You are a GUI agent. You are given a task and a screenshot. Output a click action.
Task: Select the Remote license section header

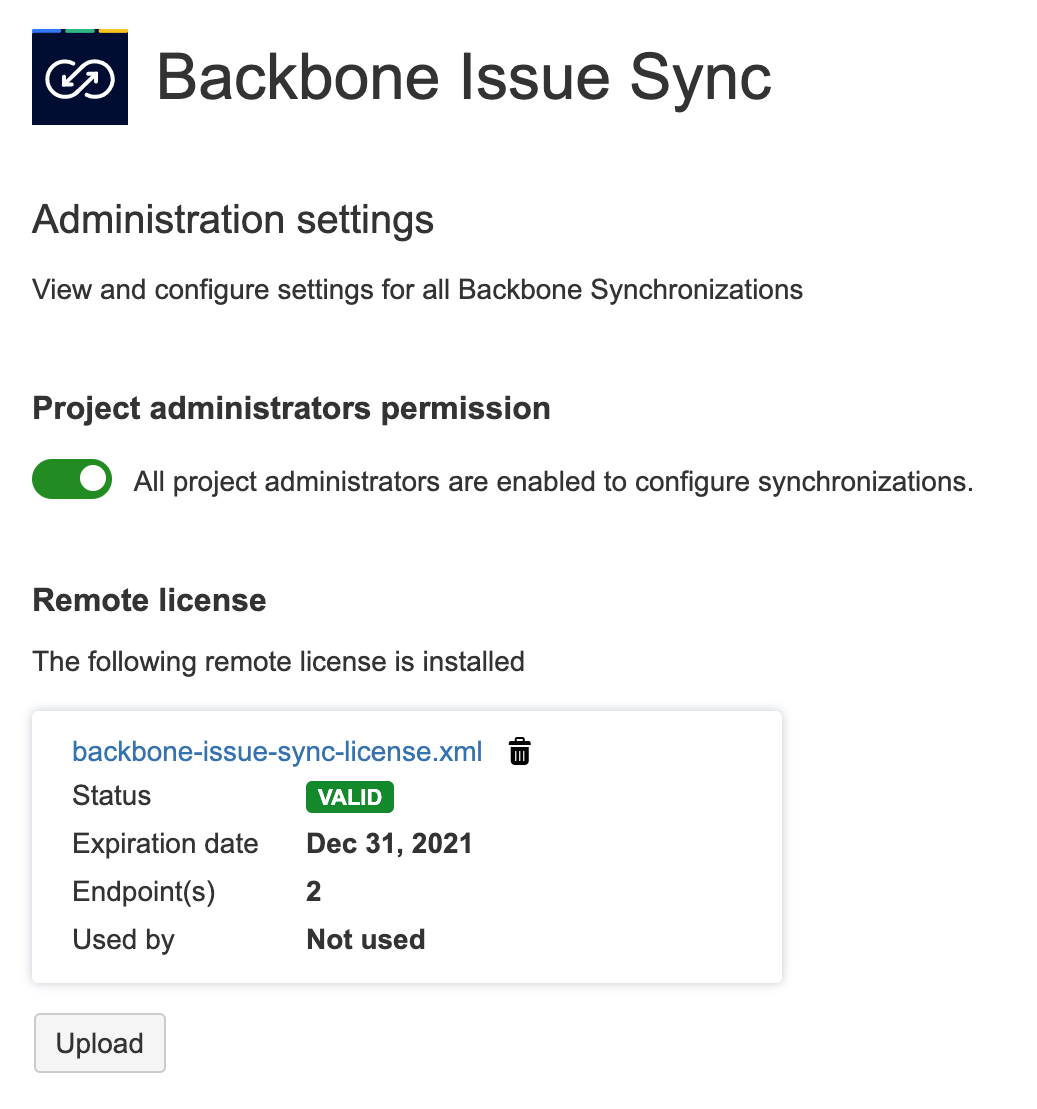[x=149, y=600]
